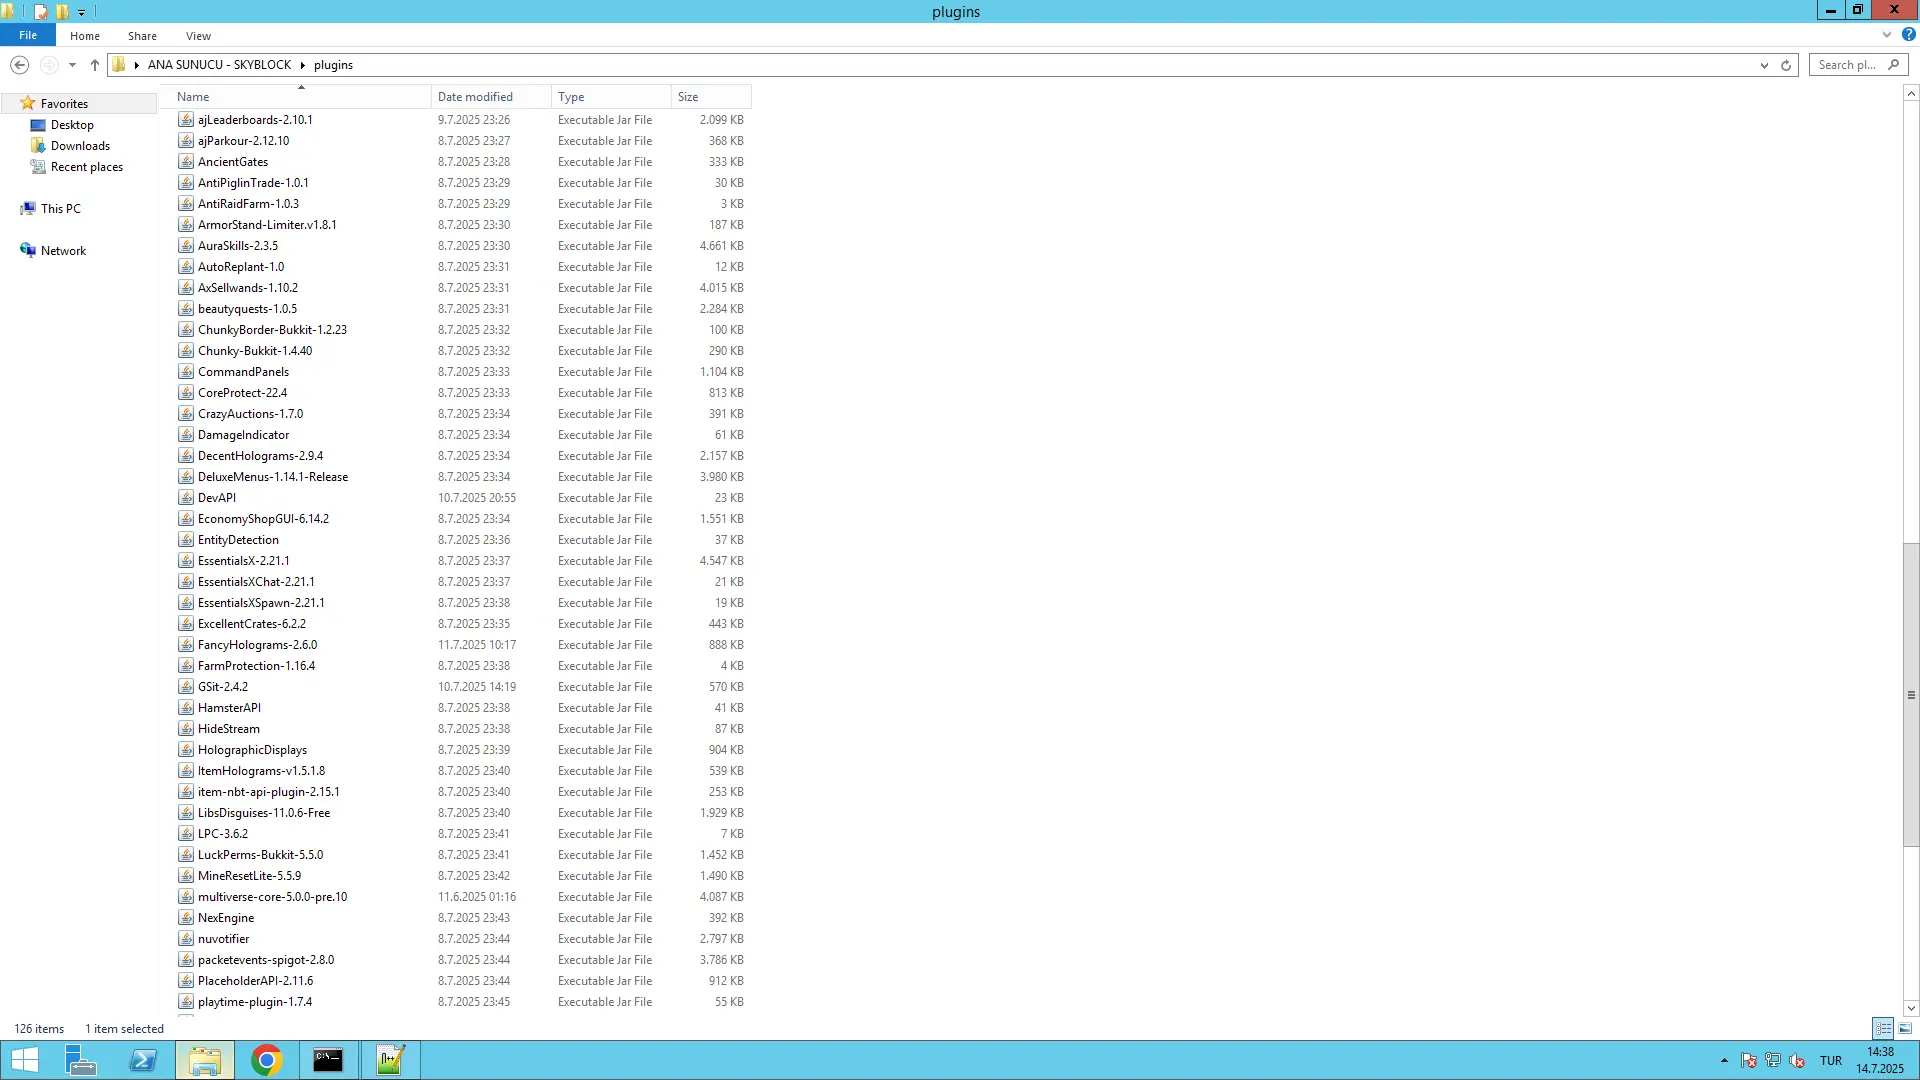1920x1080 pixels.
Task: Switch to Details view layout
Action: [1883, 1029]
